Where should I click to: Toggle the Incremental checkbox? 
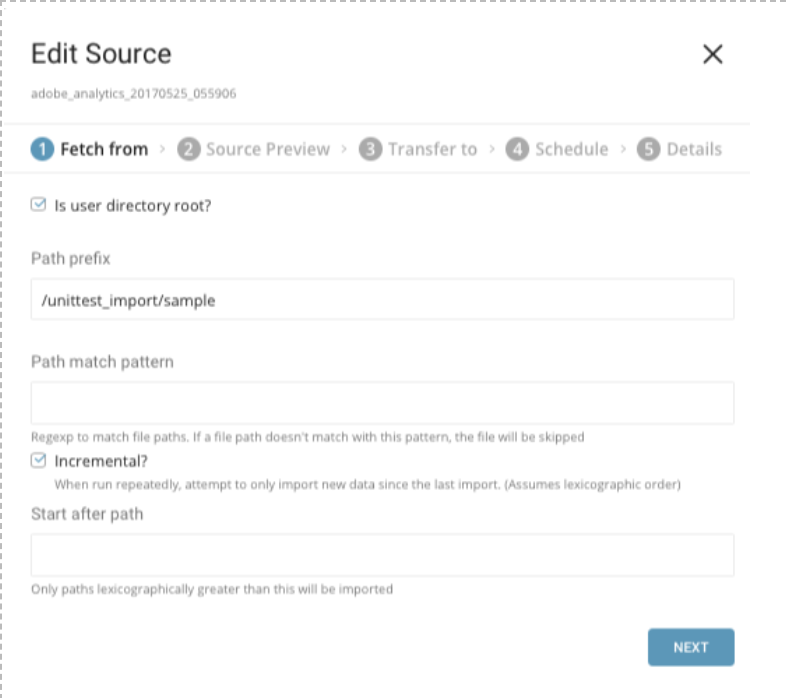click(x=39, y=461)
